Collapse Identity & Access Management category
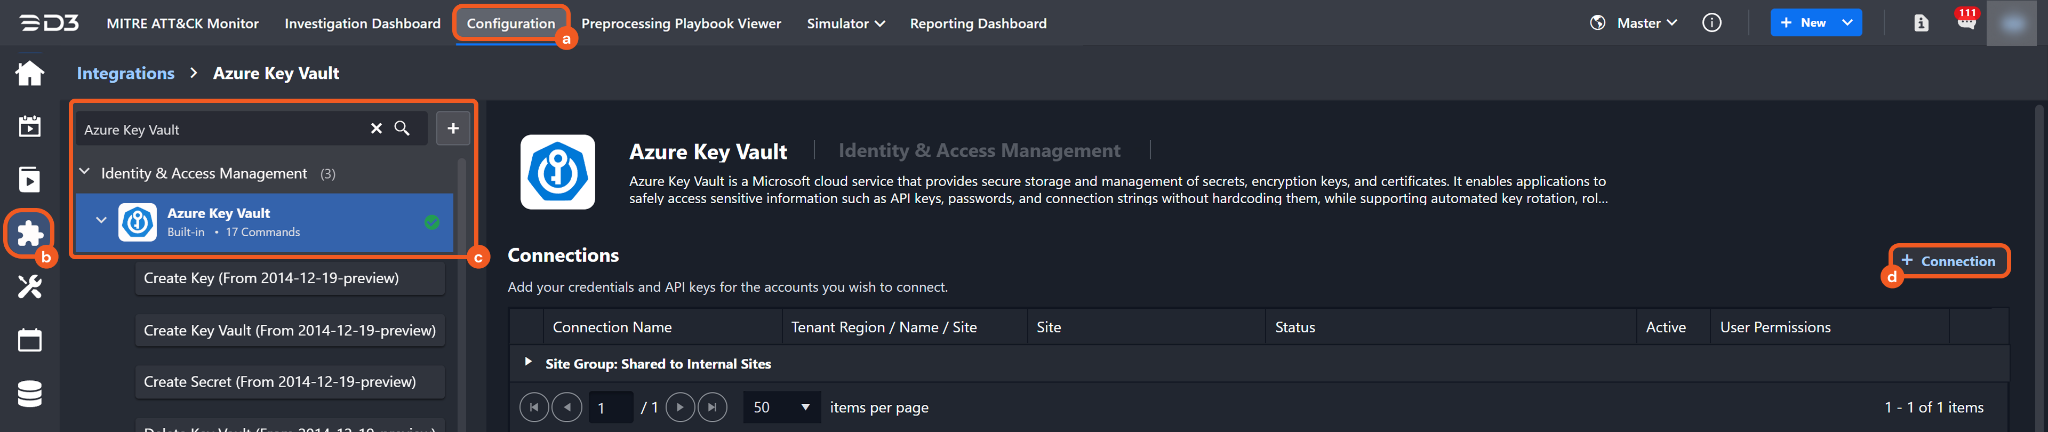The height and width of the screenshot is (432, 2048). 85,173
